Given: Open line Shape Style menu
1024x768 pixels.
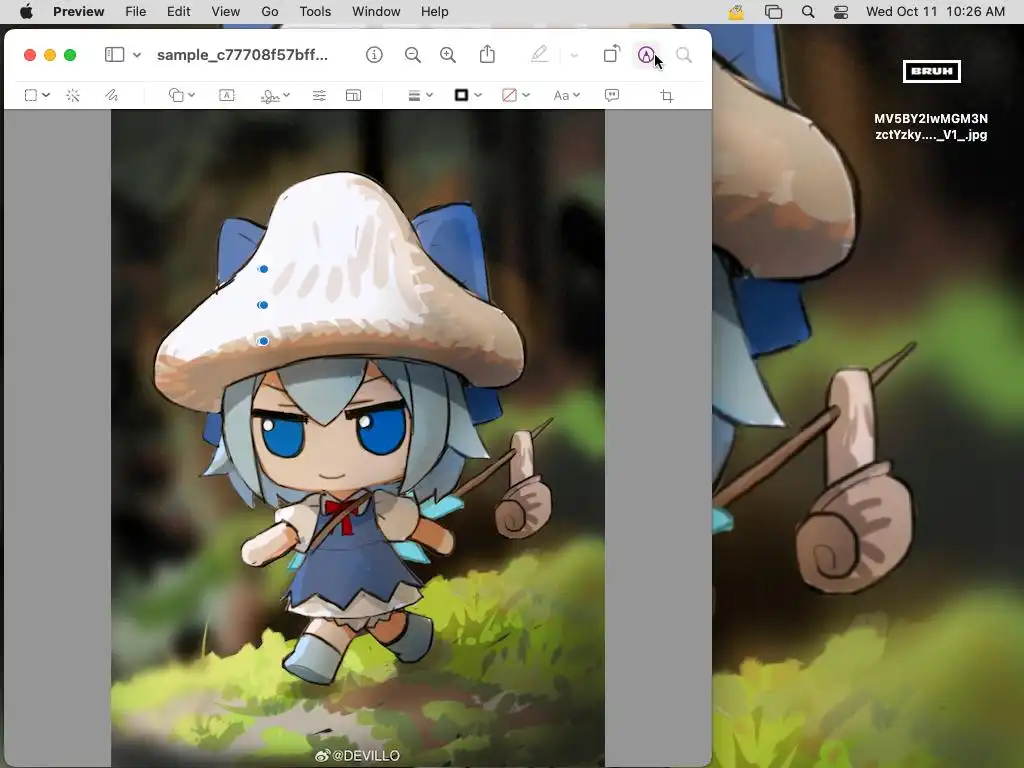Looking at the screenshot, I should (x=420, y=95).
